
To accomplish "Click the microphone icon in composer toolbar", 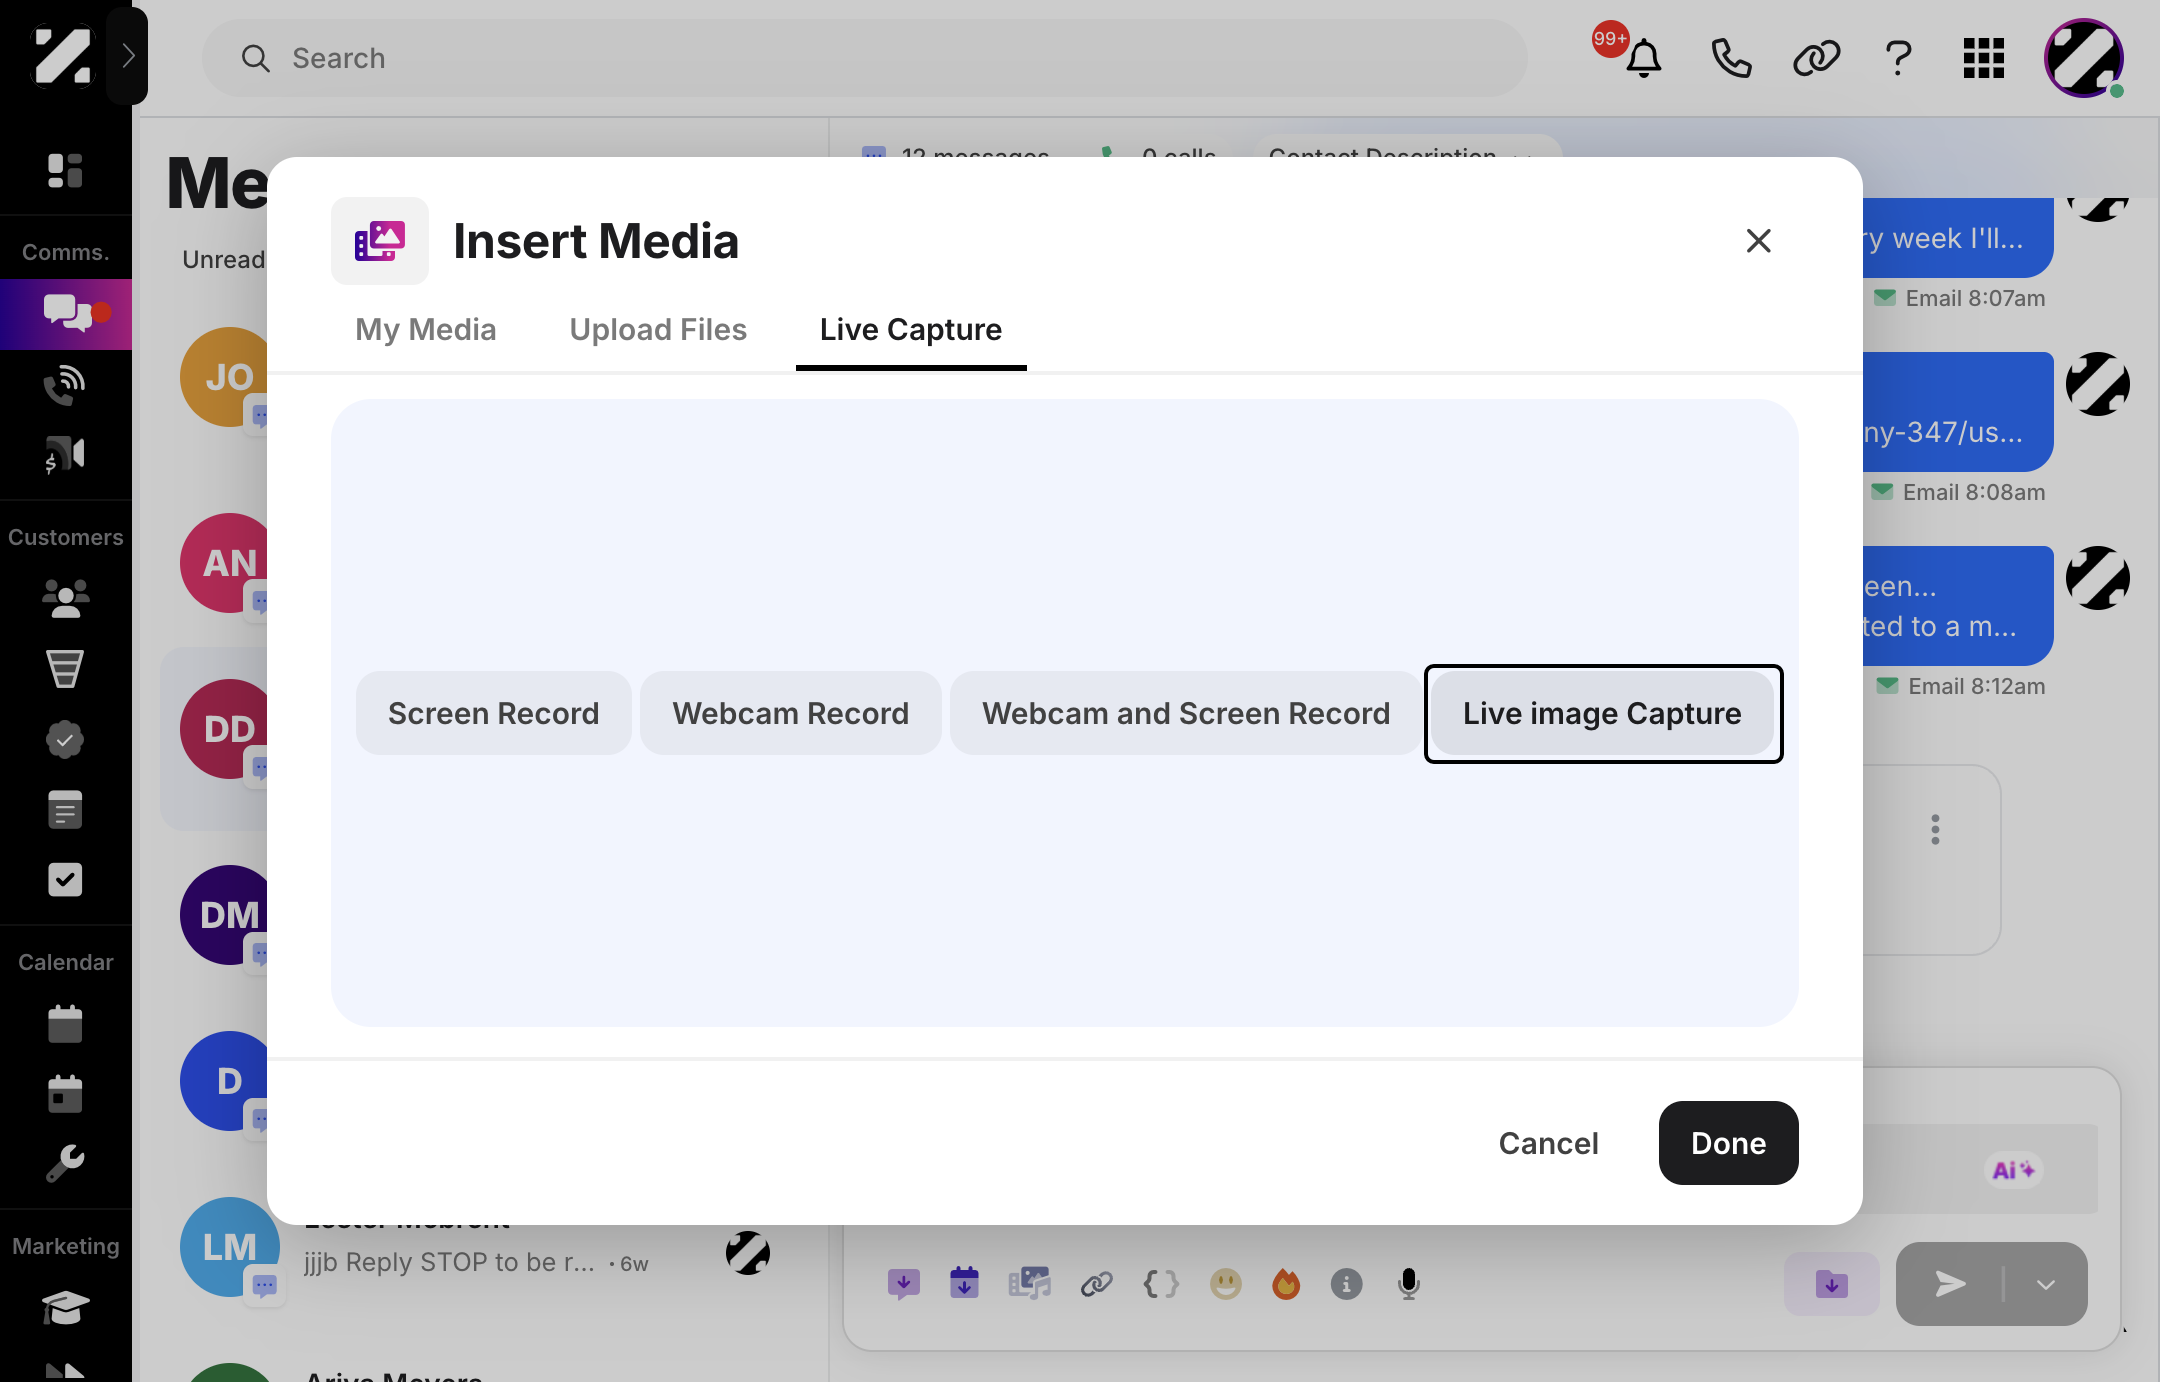I will click(1408, 1283).
